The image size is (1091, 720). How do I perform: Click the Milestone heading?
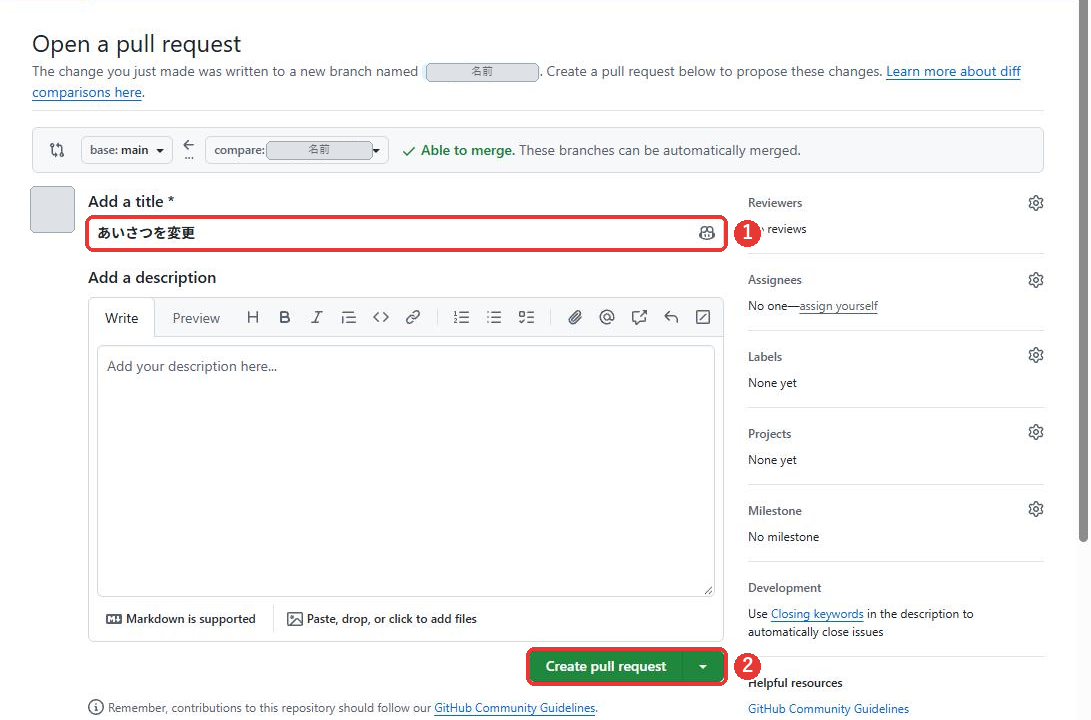tap(774, 511)
